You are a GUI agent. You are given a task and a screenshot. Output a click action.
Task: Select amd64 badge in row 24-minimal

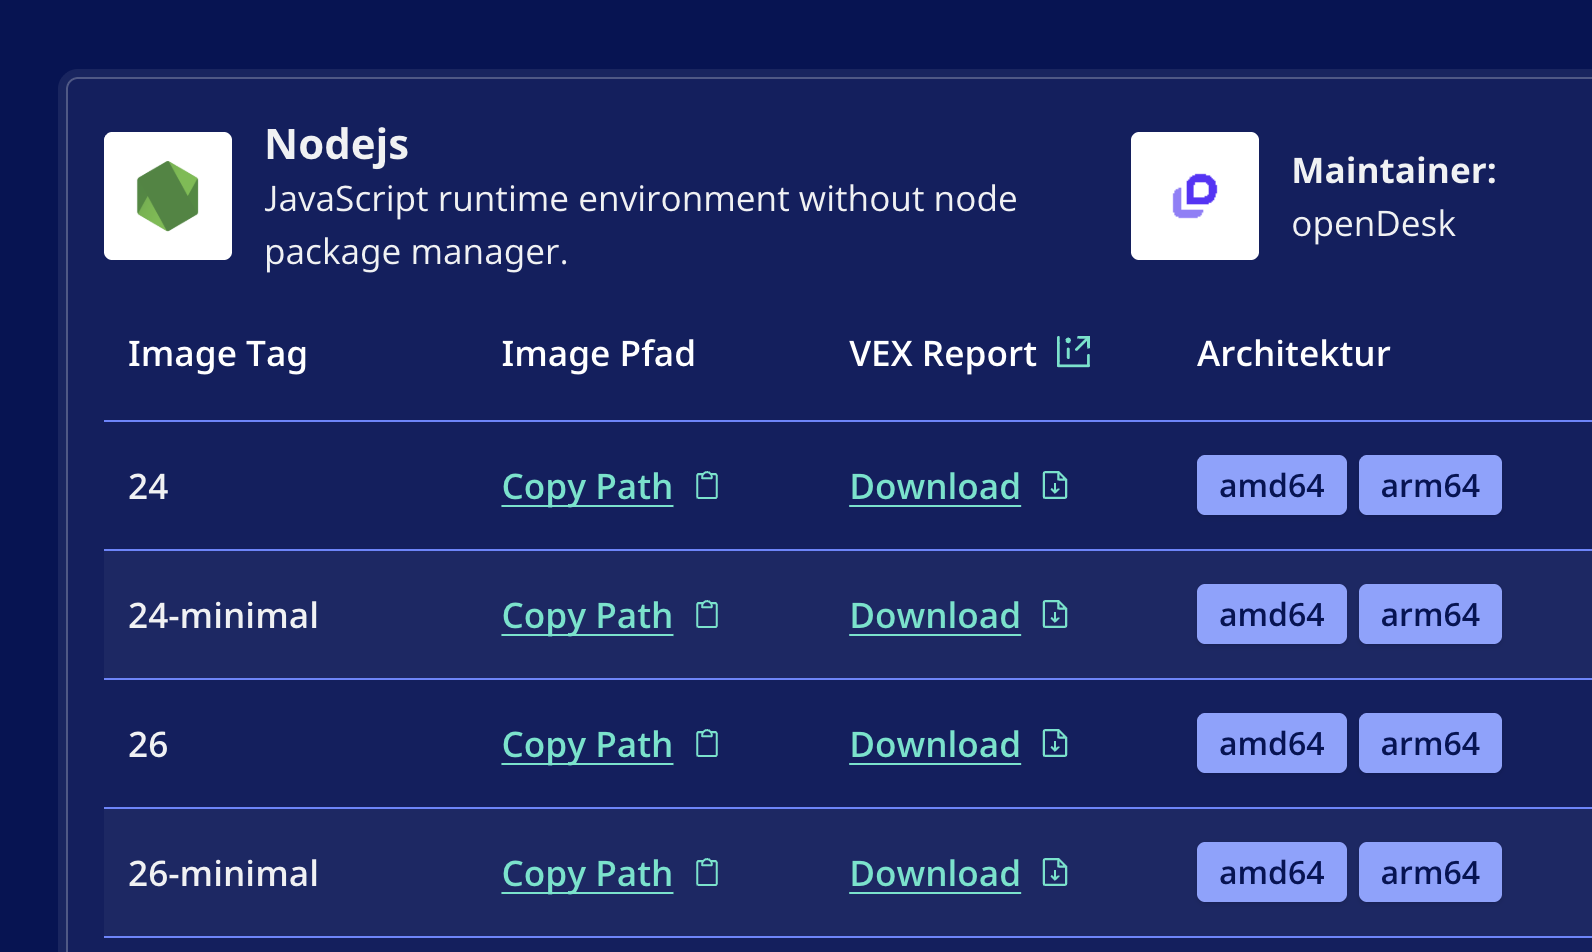(x=1272, y=614)
